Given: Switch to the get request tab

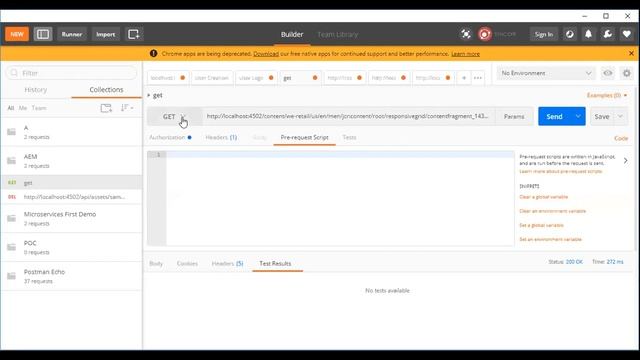Looking at the screenshot, I should pos(300,78).
